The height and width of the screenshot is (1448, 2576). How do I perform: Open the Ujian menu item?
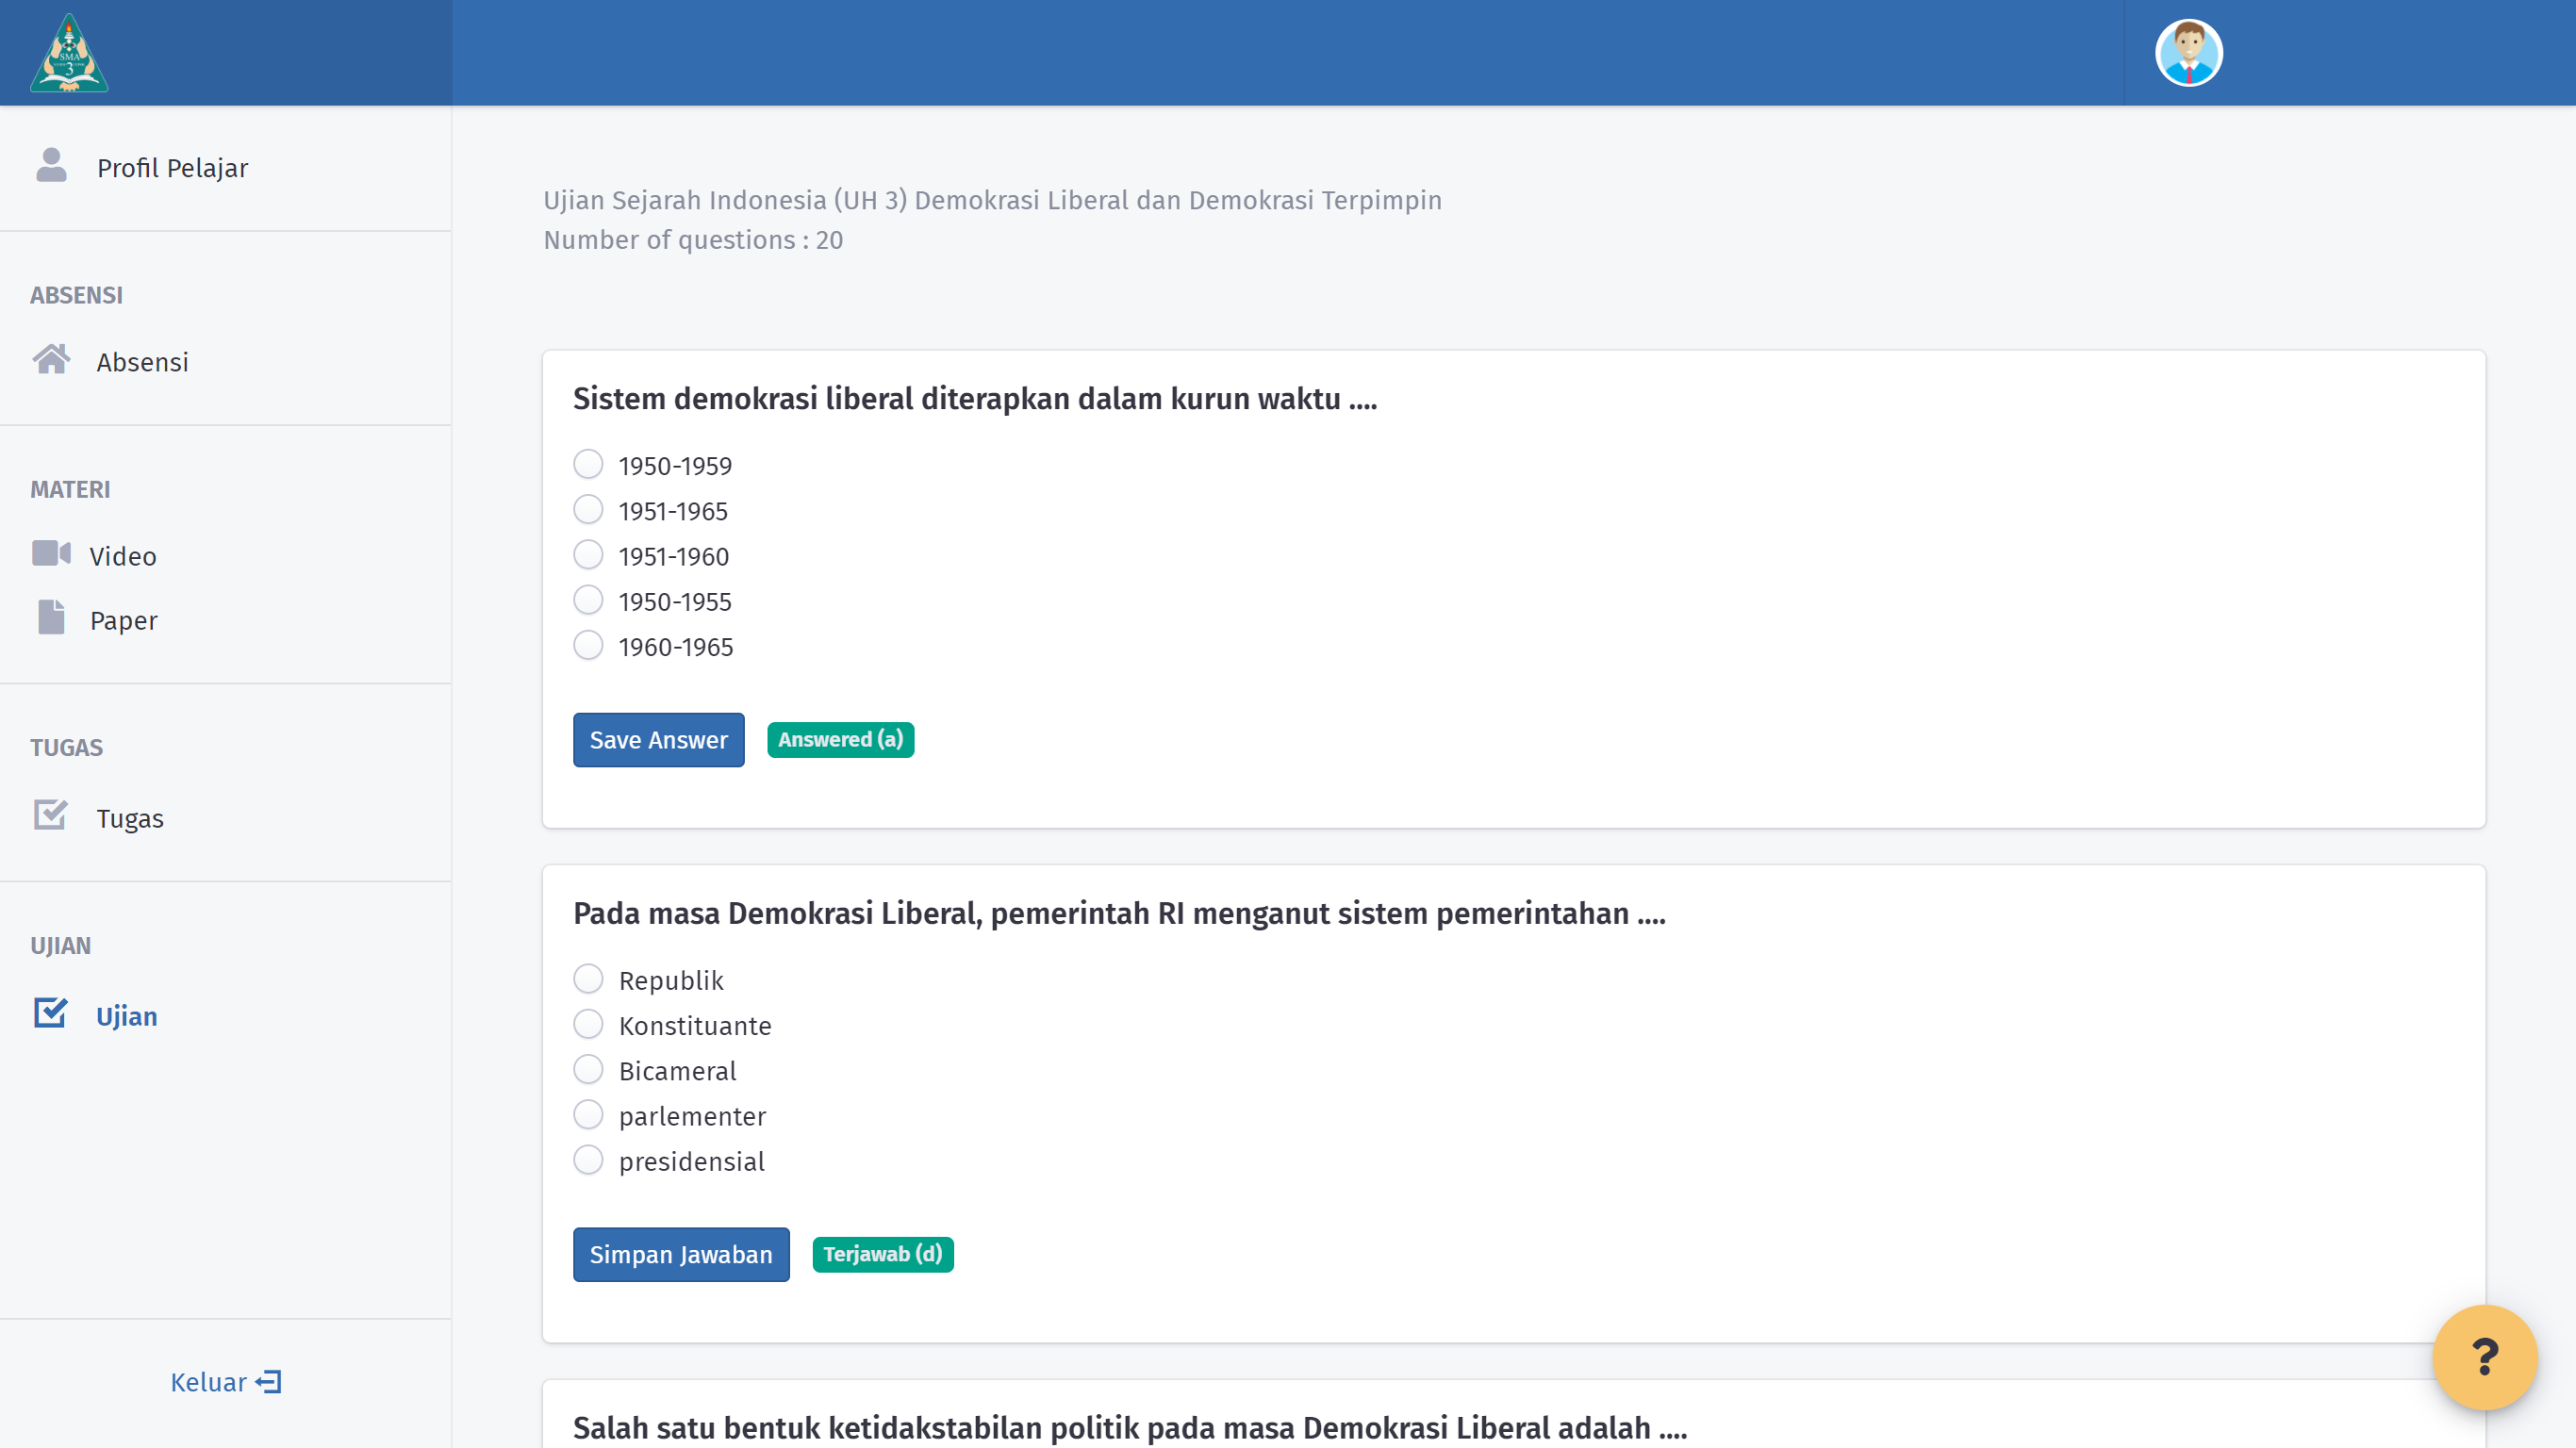[126, 1016]
